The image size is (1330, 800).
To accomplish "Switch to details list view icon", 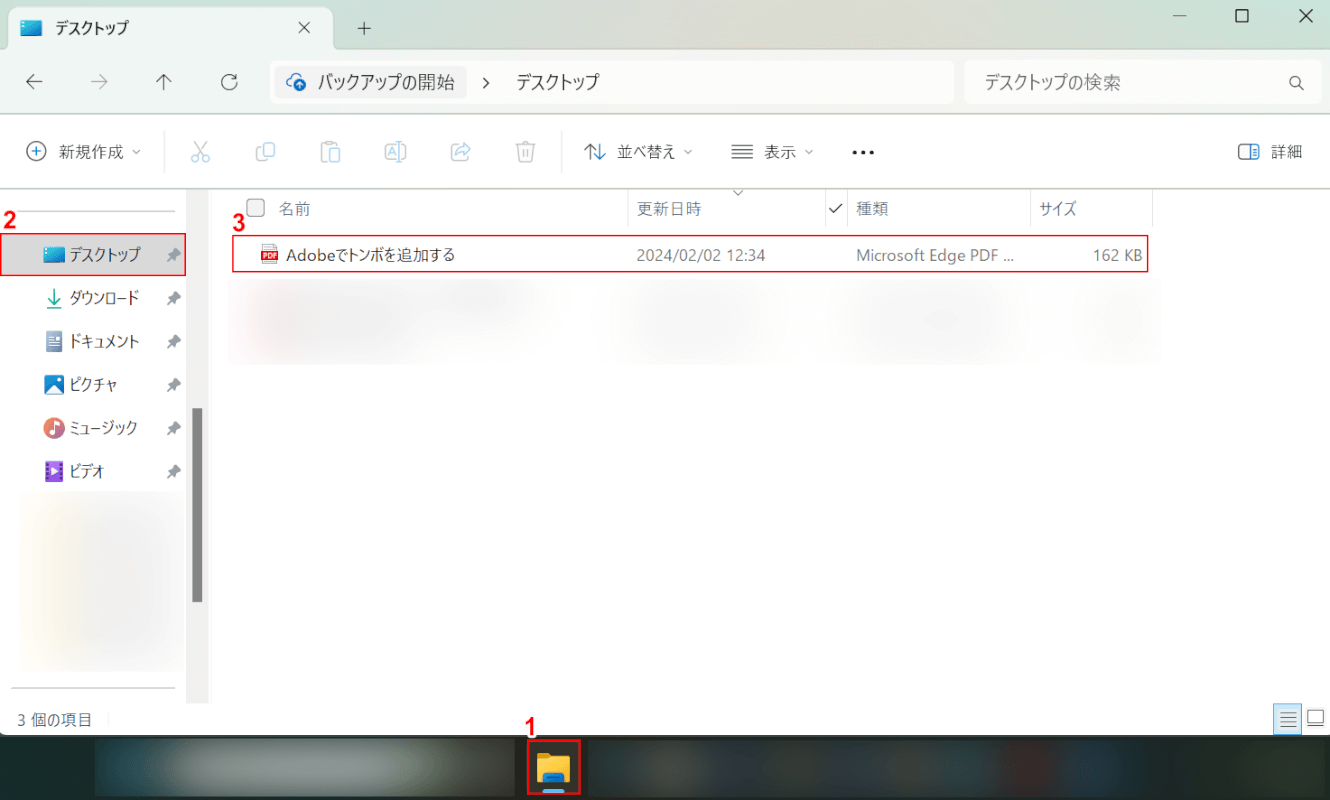I will click(1288, 718).
